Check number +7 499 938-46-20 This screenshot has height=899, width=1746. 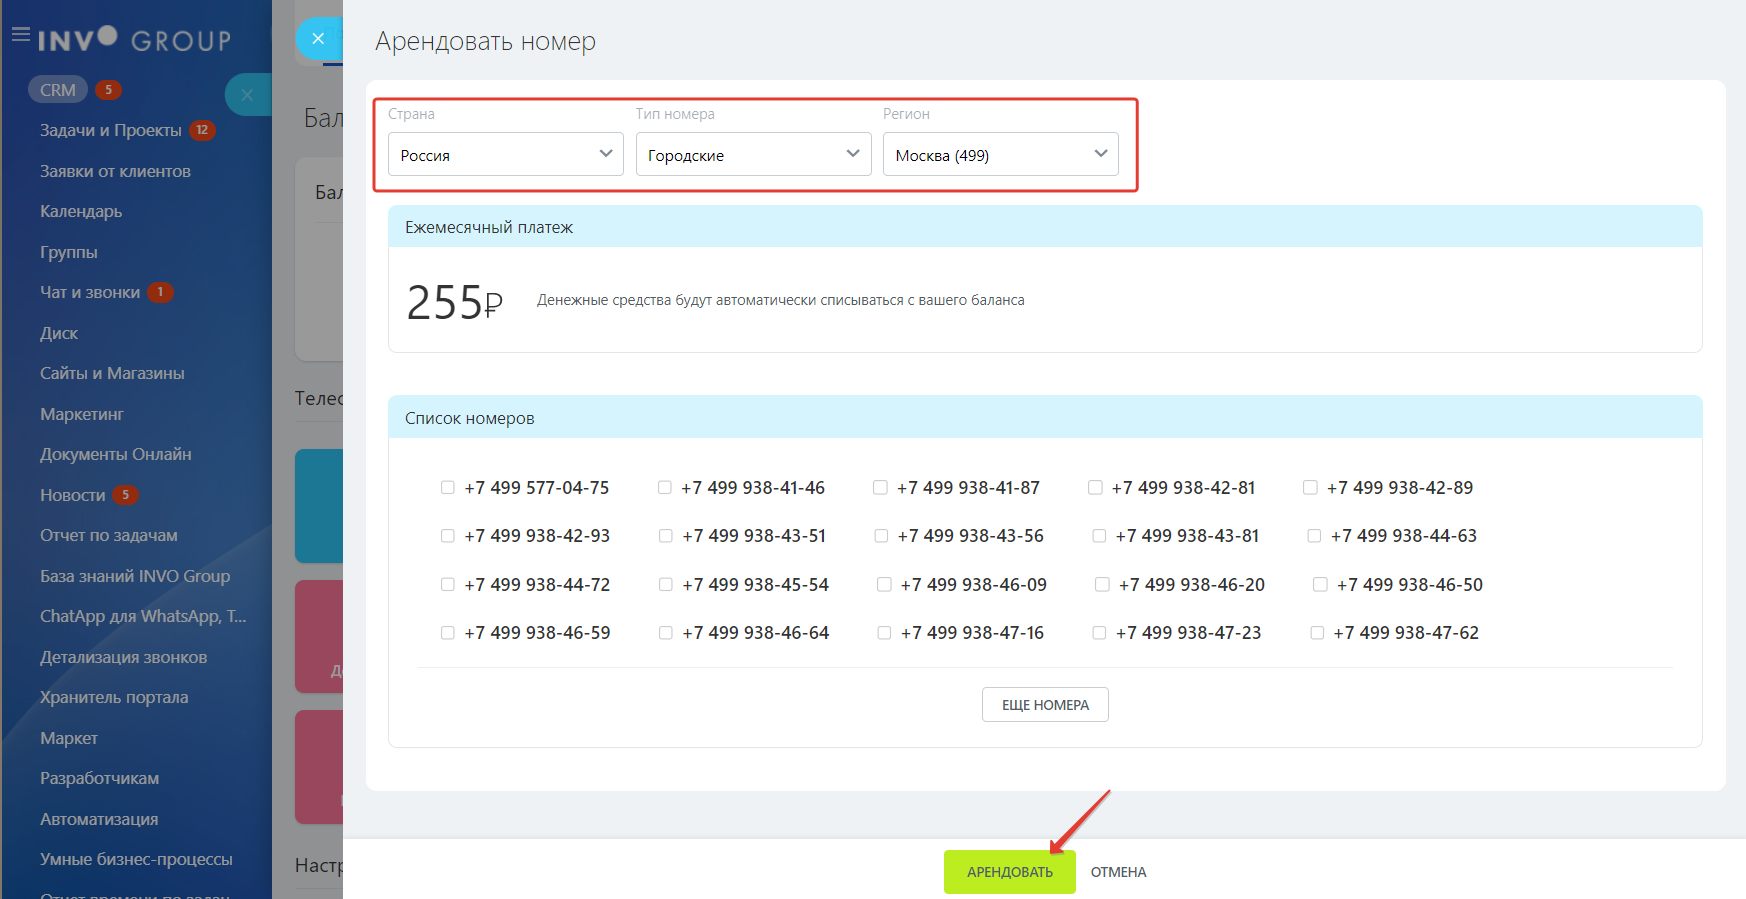coord(1102,585)
